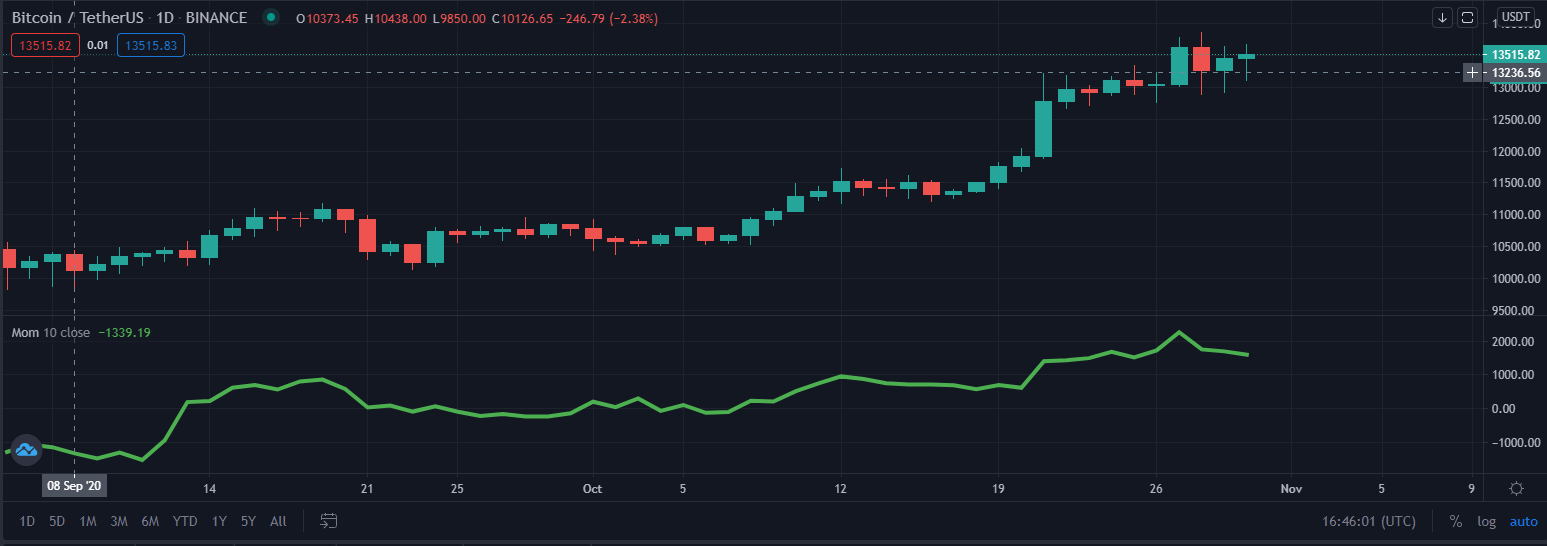Select the 1Y time range
The image size is (1547, 546).
[219, 521]
